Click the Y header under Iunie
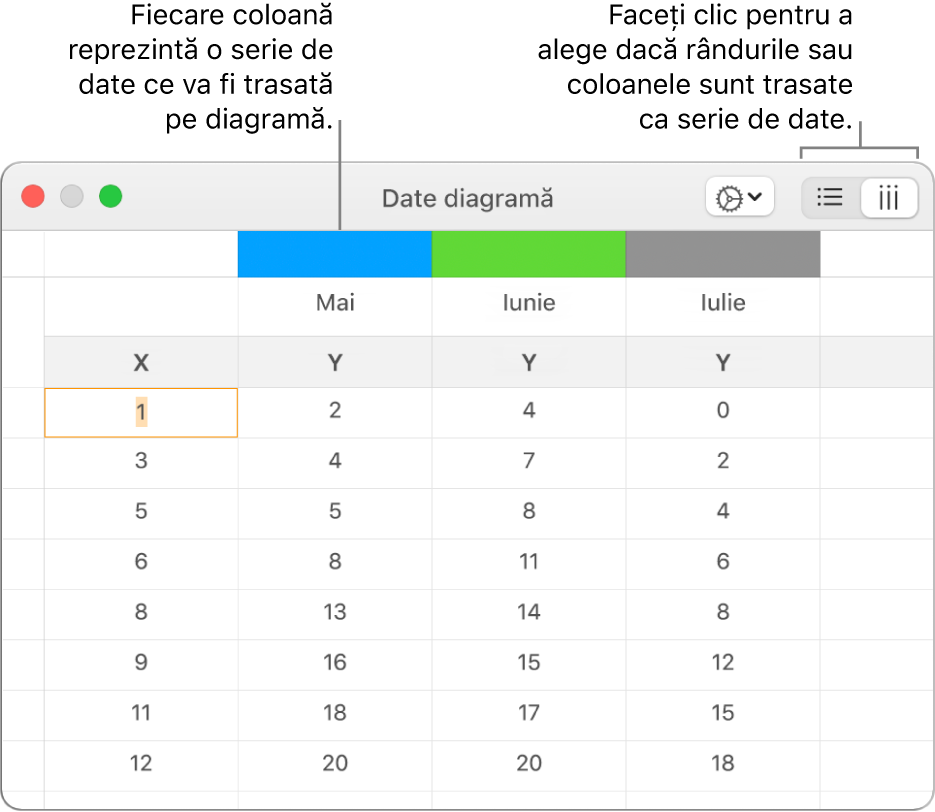935x812 pixels. (x=528, y=363)
